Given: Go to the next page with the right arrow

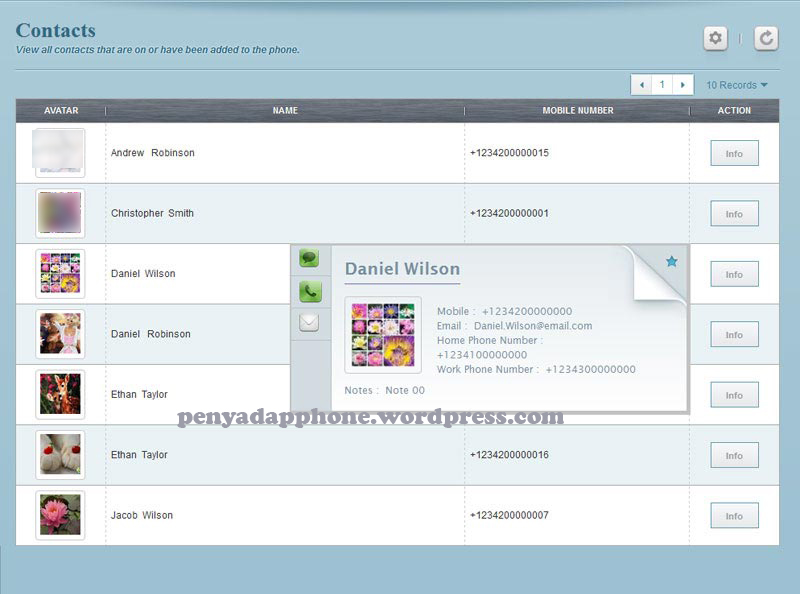Looking at the screenshot, I should pos(682,85).
